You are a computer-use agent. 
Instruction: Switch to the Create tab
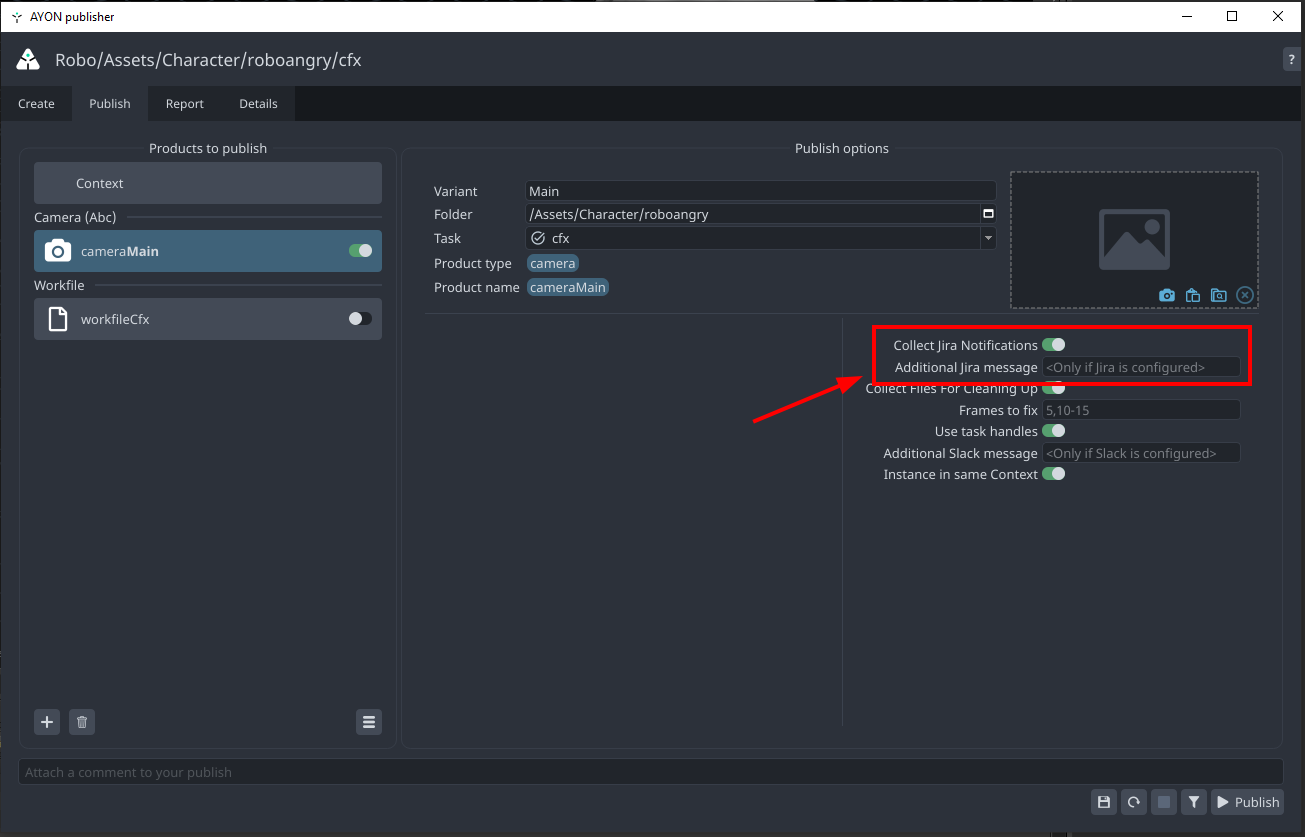(36, 104)
